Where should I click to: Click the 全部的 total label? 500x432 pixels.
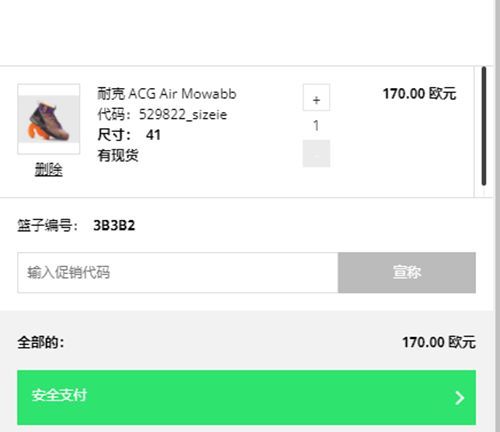click(x=41, y=342)
